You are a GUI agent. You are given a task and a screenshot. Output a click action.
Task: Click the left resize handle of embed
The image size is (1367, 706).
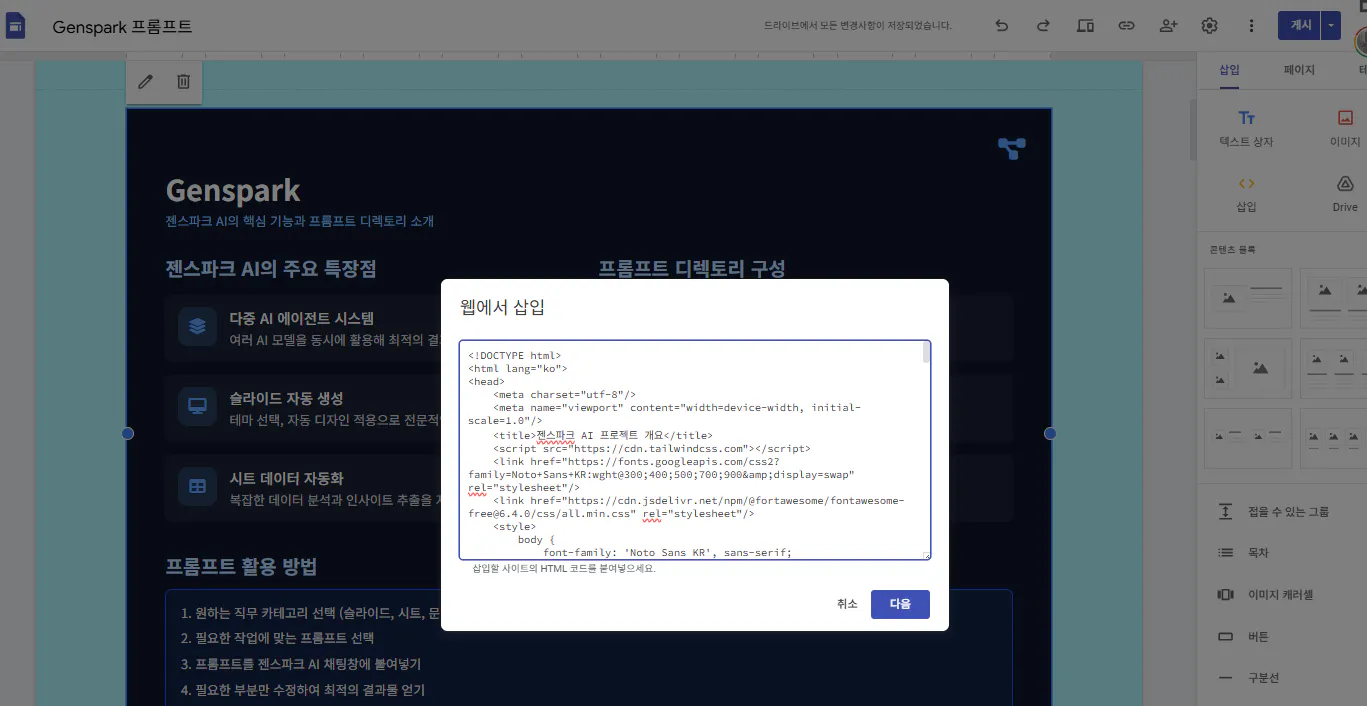[127, 433]
